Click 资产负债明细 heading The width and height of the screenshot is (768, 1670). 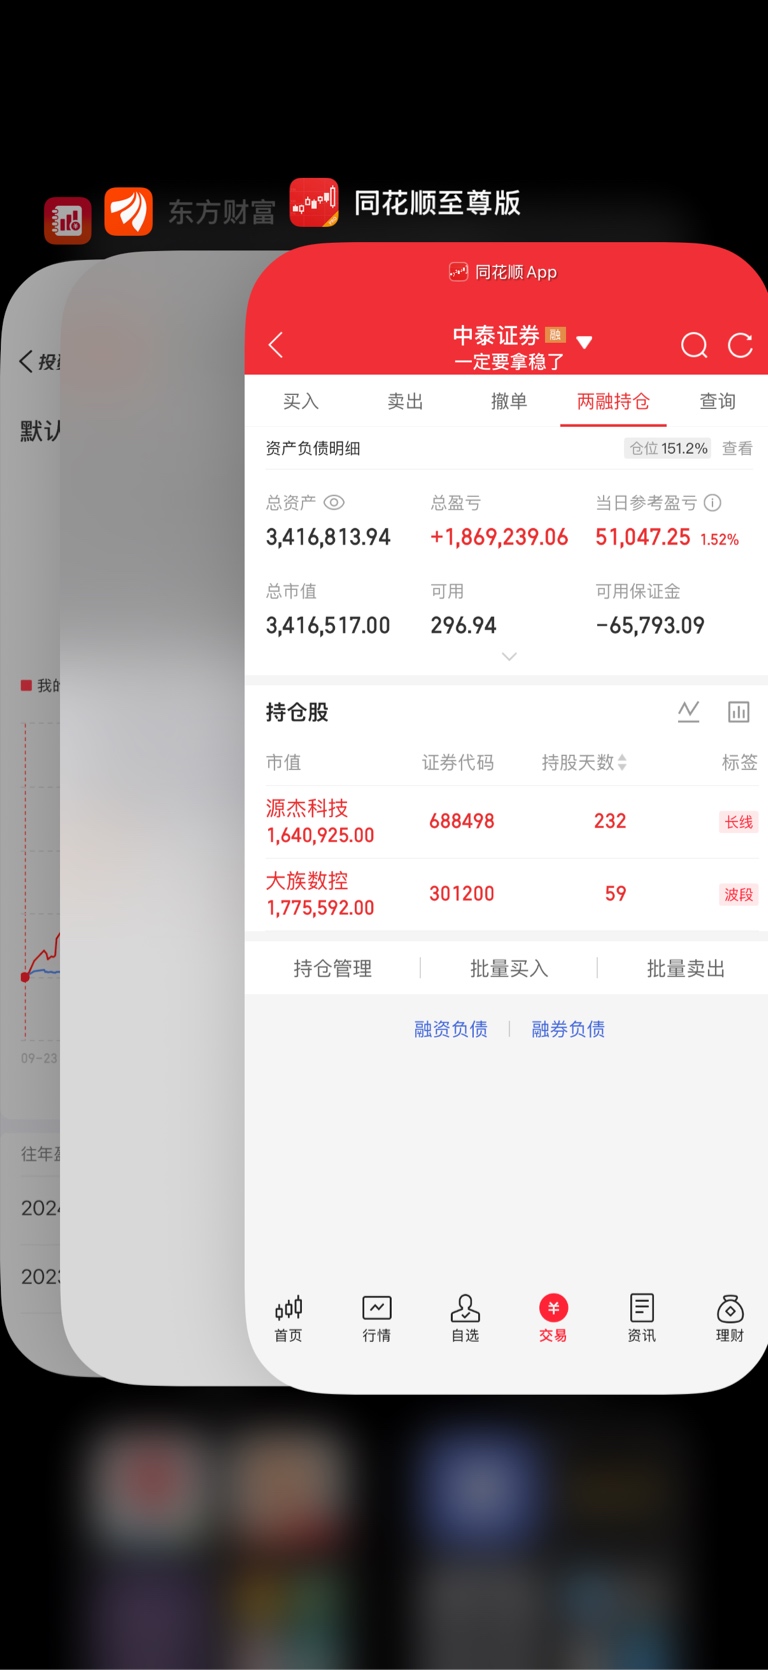[313, 448]
